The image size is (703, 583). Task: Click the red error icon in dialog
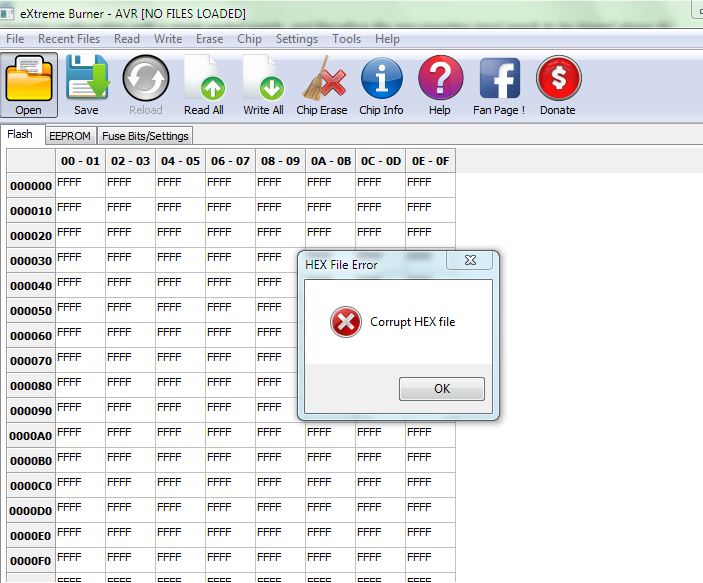[x=346, y=322]
